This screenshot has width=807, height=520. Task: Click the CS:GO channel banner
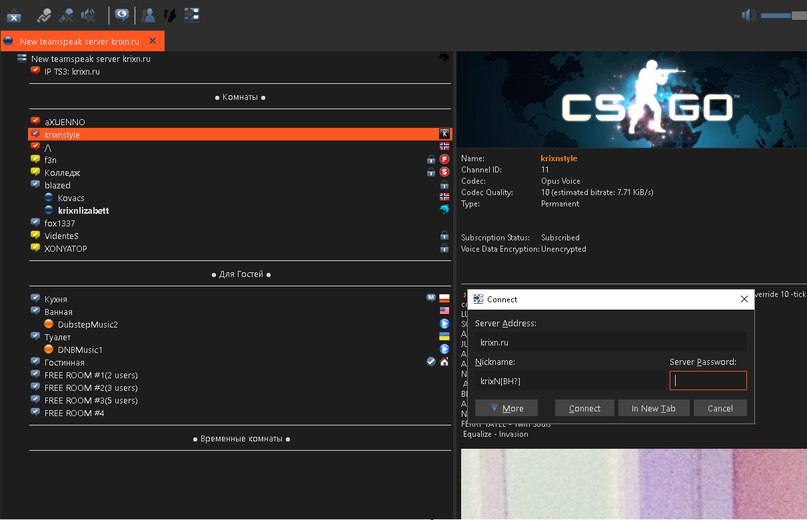tap(631, 100)
